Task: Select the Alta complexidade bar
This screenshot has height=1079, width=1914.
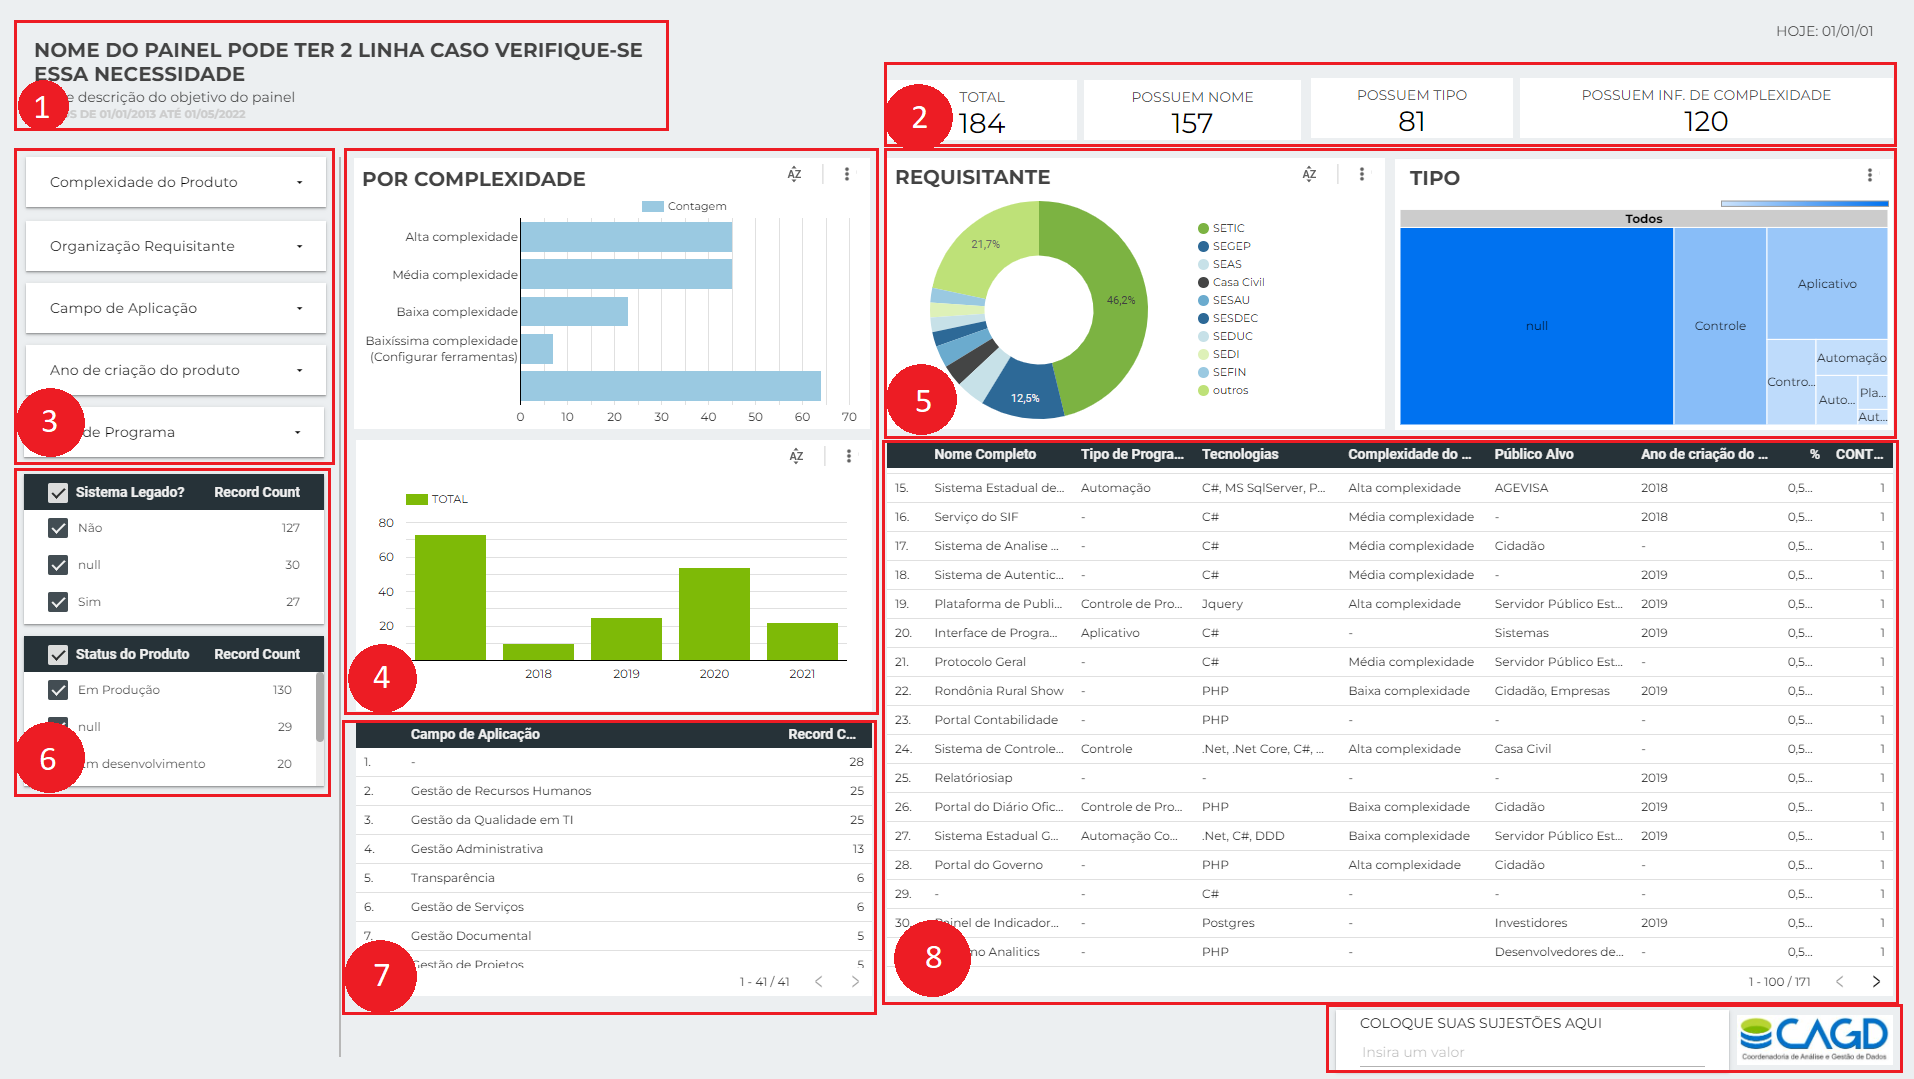Action: point(626,237)
